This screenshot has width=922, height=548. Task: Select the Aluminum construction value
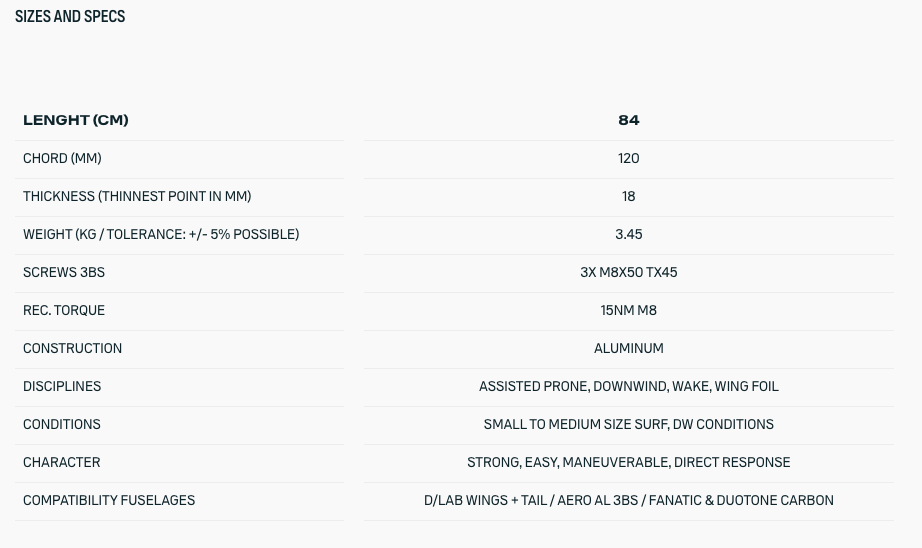tap(628, 348)
